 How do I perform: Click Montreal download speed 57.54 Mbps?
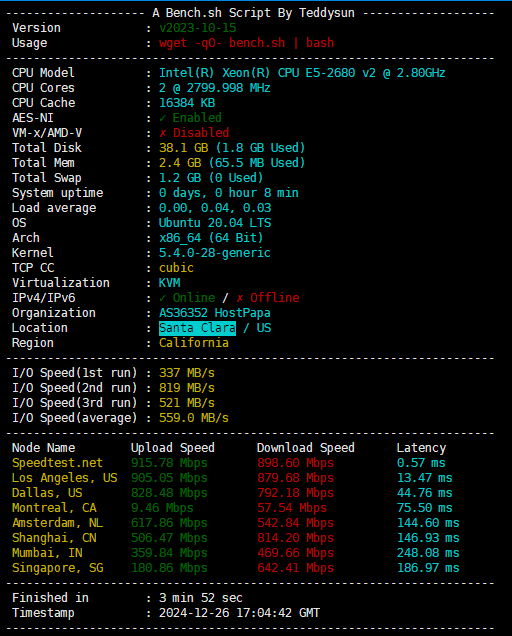(x=292, y=508)
